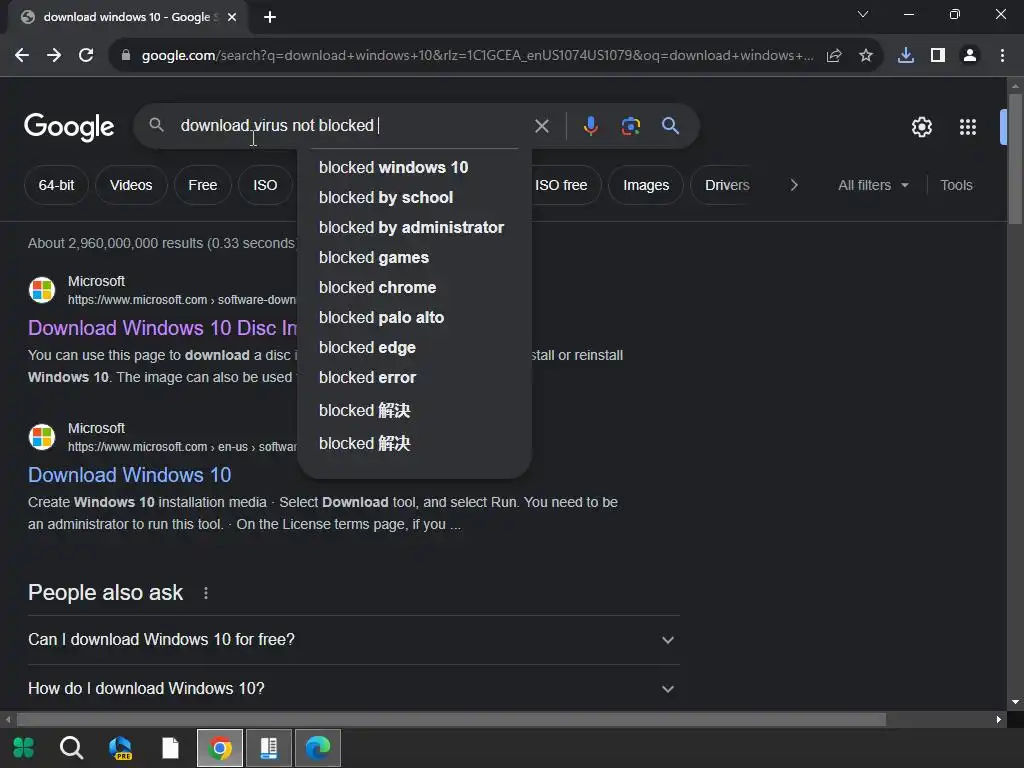Click scroll right arrow on horizontal scrollbar
The image size is (1024, 768).
click(999, 720)
